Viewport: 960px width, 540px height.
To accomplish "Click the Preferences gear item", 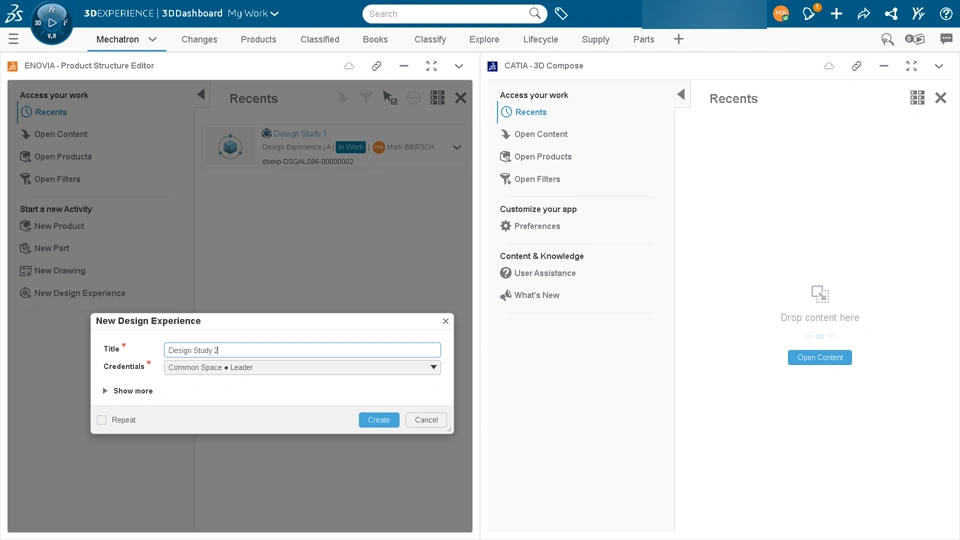I will click(530, 226).
